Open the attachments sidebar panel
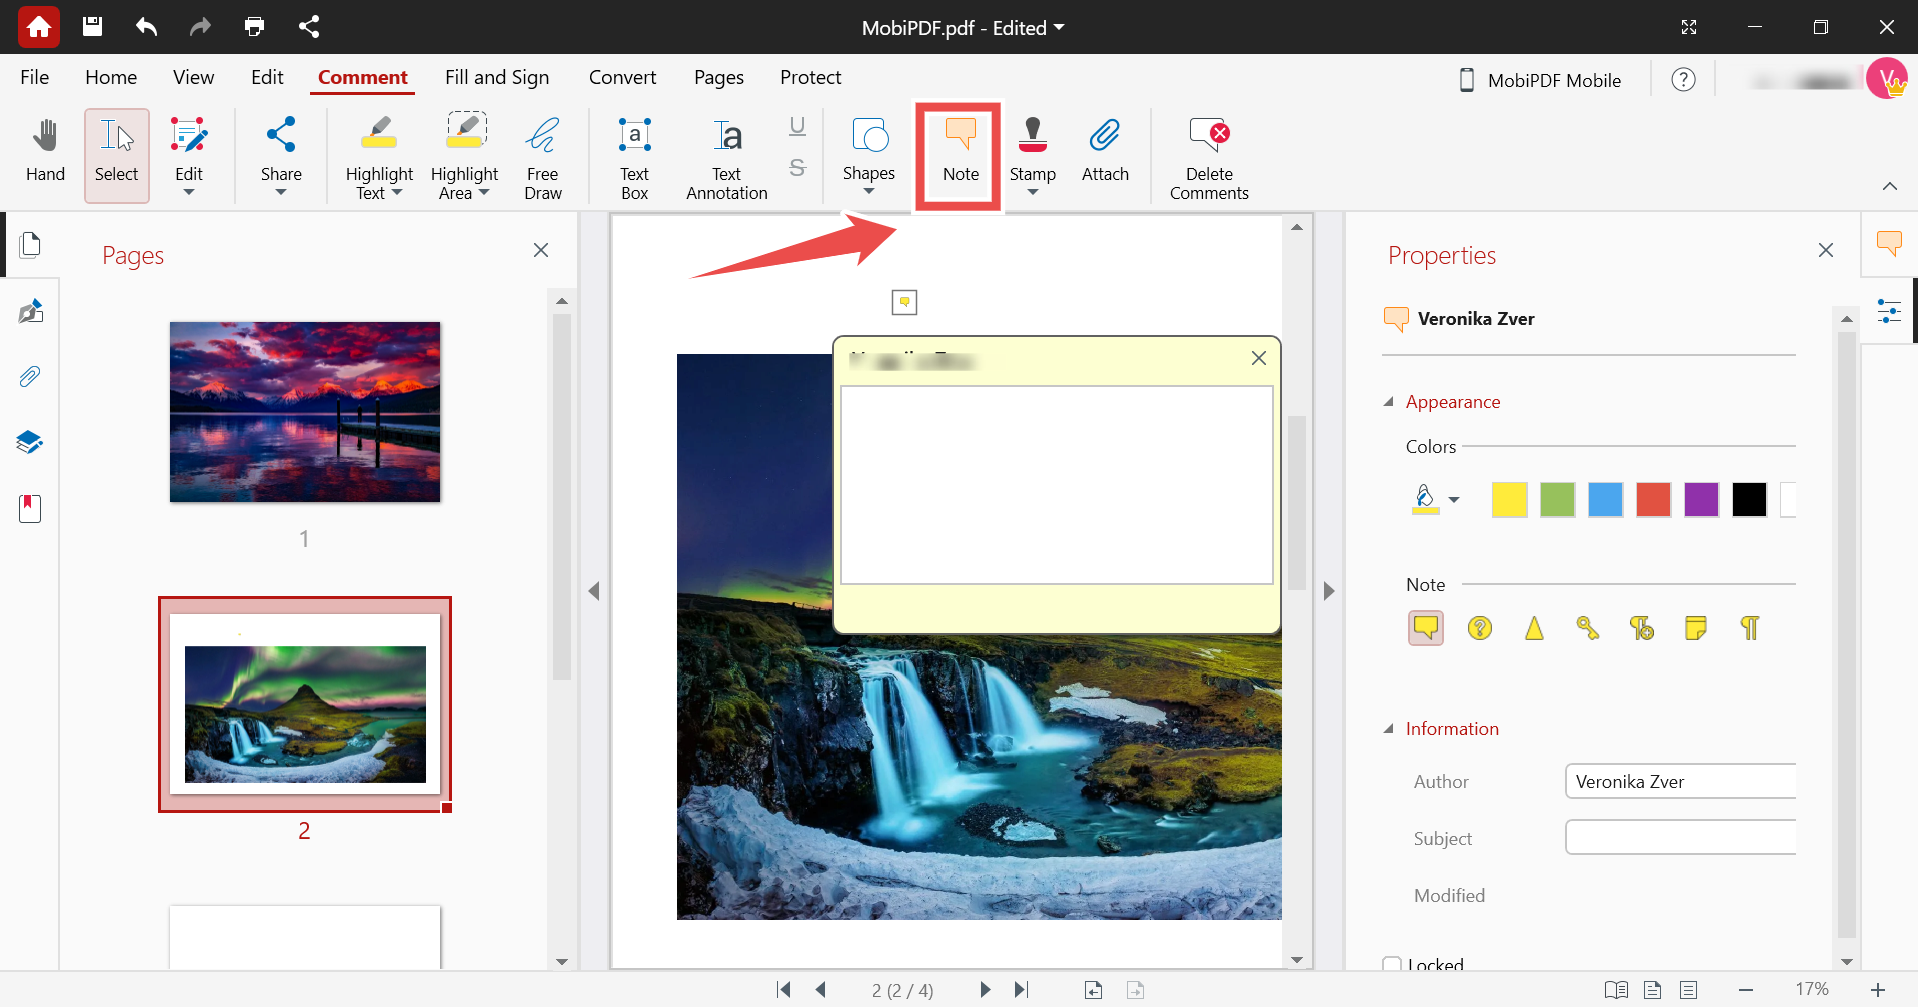 click(x=30, y=377)
